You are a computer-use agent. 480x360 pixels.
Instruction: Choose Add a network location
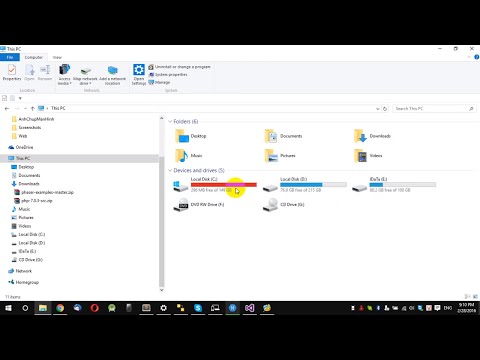point(113,75)
